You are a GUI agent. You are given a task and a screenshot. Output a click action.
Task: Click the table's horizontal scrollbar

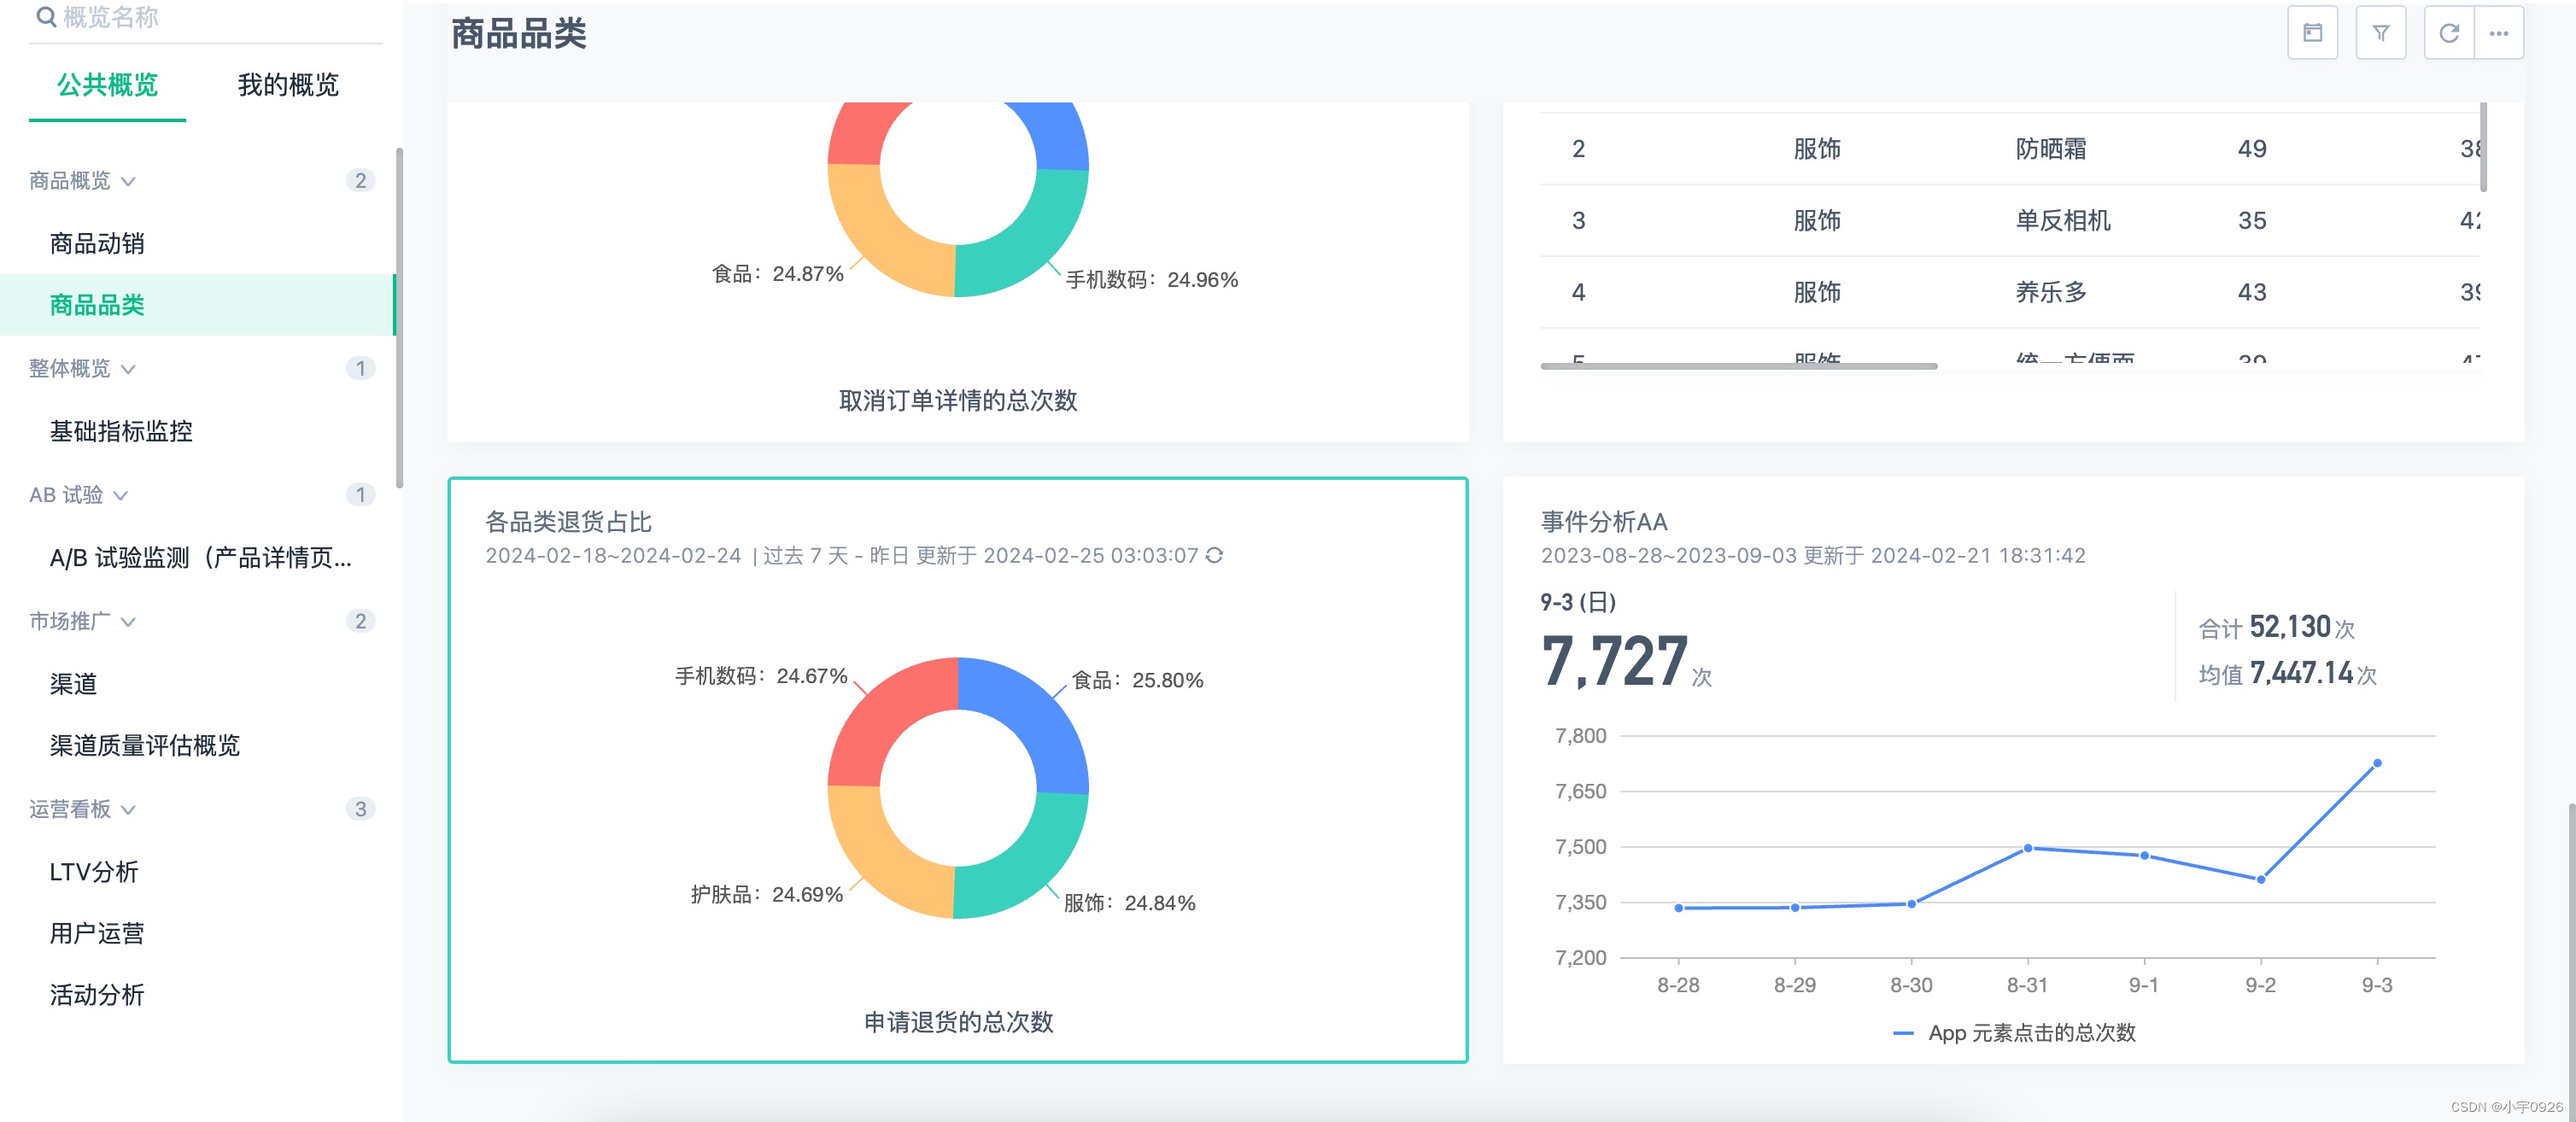click(x=1738, y=366)
